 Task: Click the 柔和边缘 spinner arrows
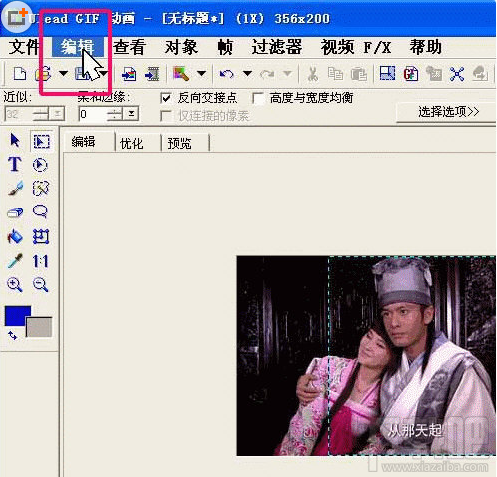pos(115,114)
